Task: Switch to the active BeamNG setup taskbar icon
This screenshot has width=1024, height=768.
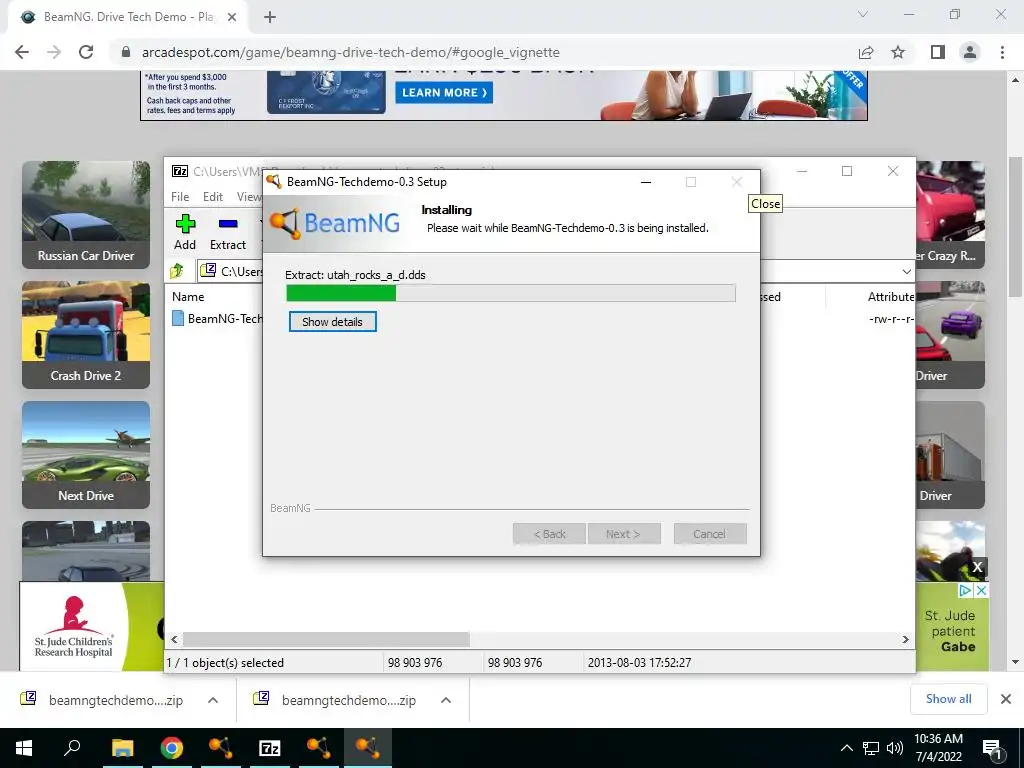Action: pos(368,748)
